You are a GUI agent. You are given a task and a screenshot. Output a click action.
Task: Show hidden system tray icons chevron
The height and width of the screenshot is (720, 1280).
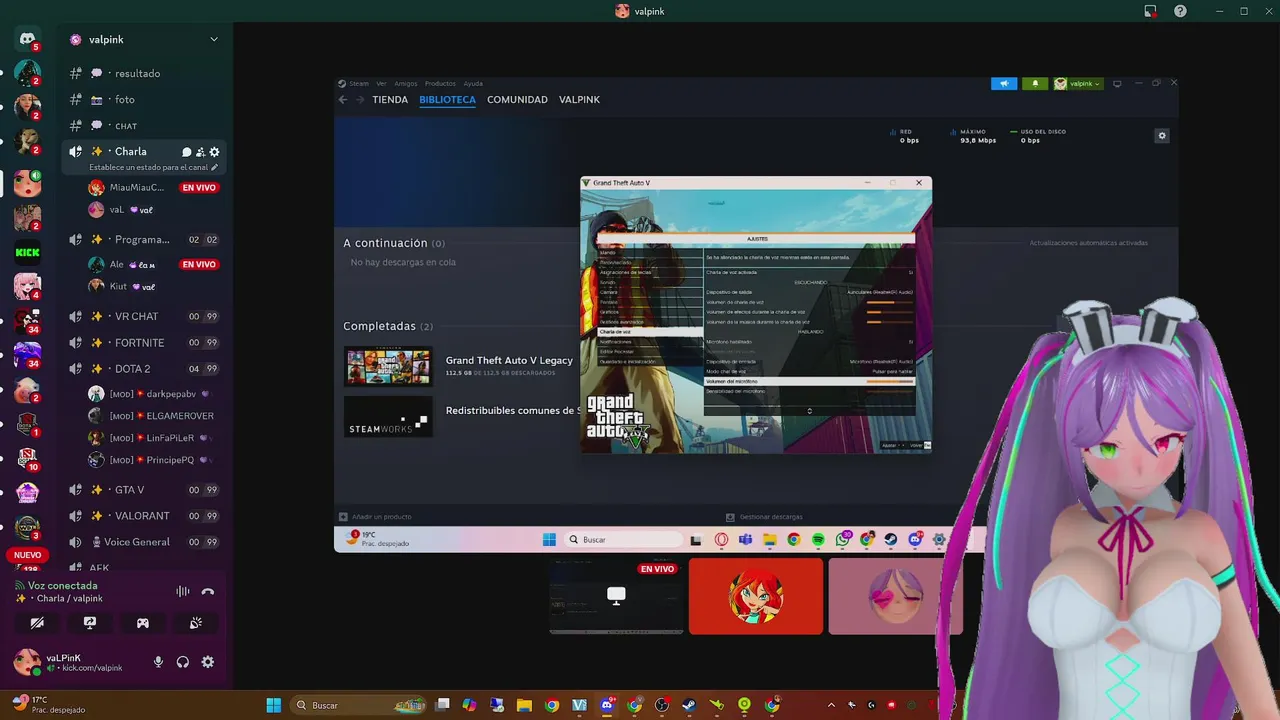831,705
